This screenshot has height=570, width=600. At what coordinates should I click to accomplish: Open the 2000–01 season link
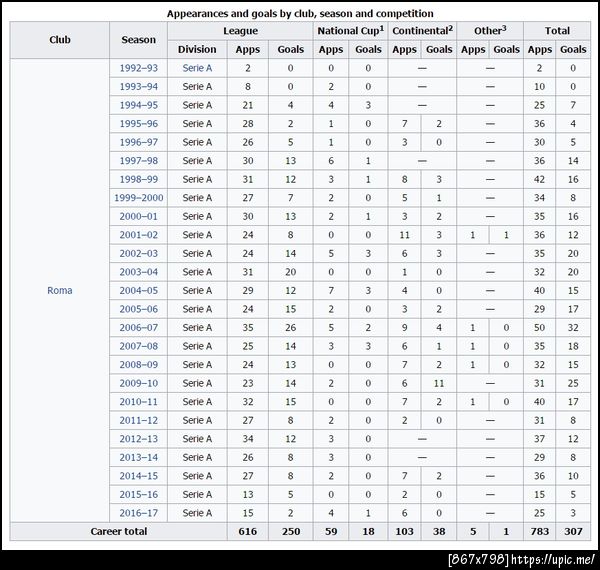click(x=139, y=217)
